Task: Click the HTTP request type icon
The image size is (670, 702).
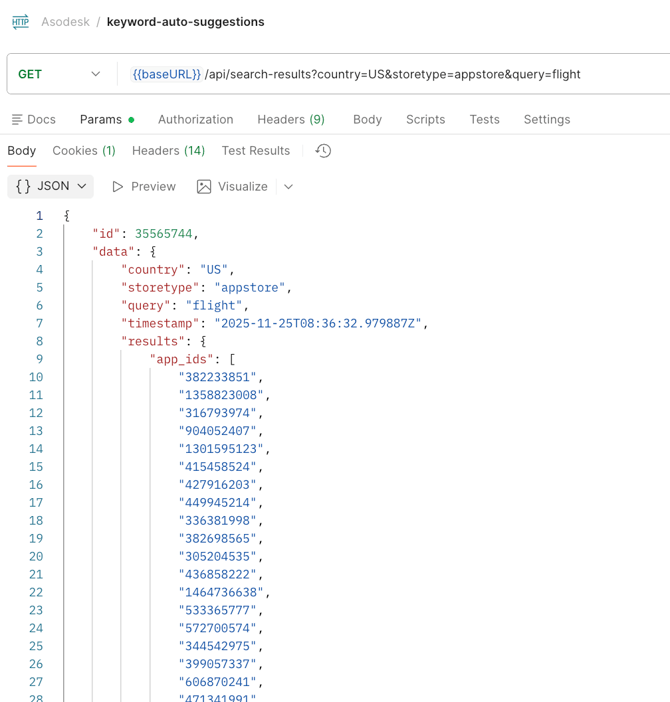Action: (x=20, y=21)
